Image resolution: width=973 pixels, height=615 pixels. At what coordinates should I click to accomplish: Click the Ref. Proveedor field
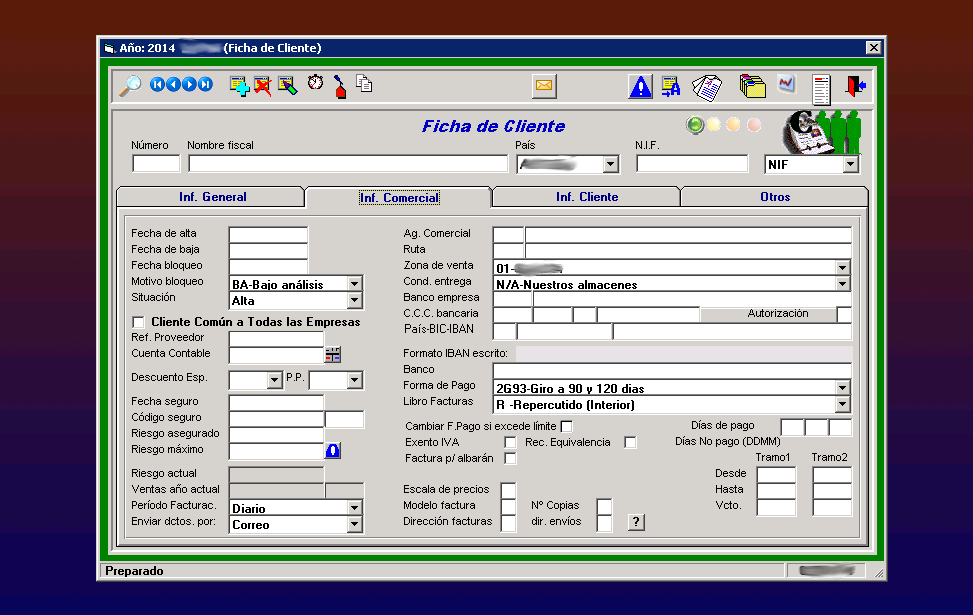[276, 339]
